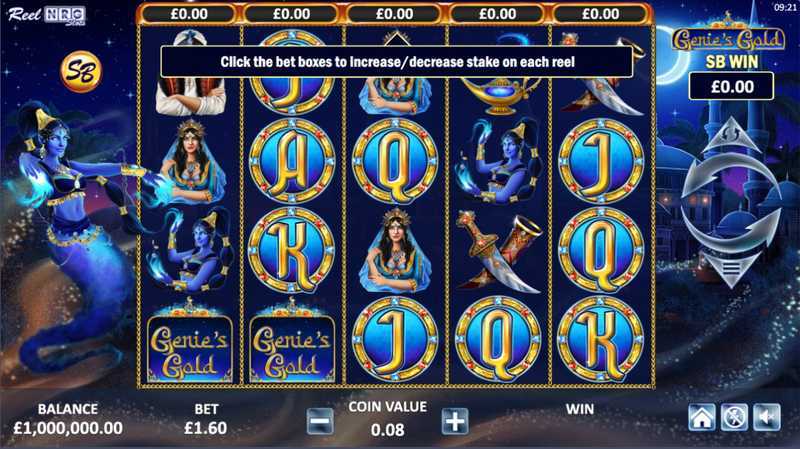Decrease coin value with minus button

(320, 421)
